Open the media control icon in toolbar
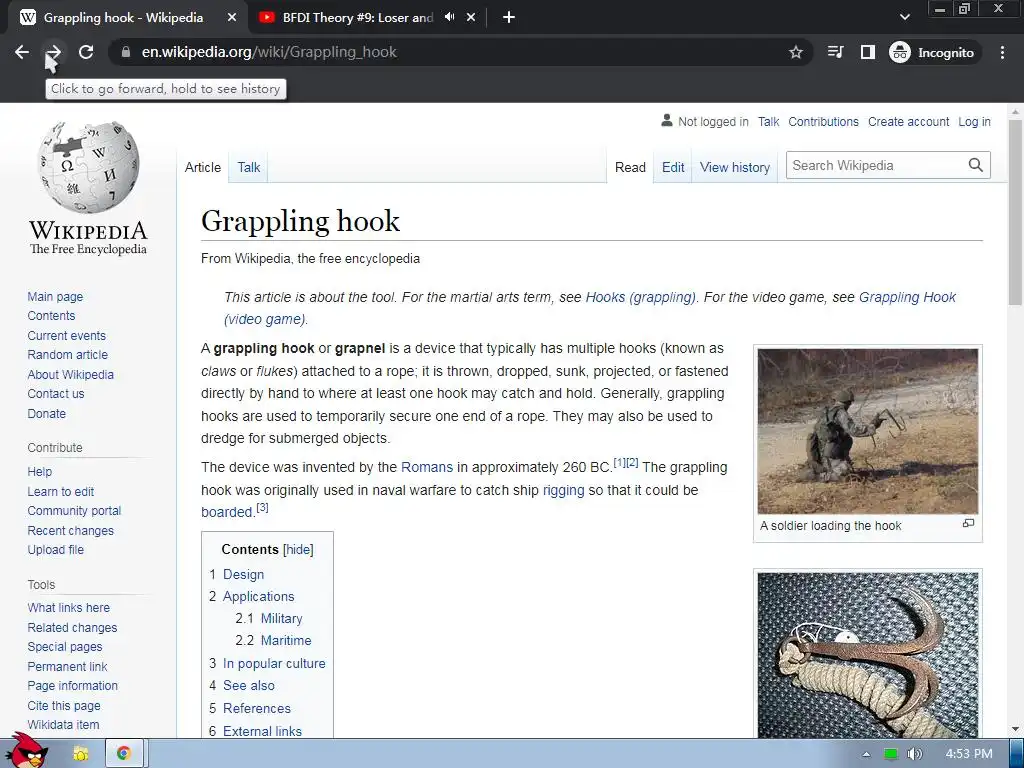Screen dimensions: 1024x768 coord(835,52)
